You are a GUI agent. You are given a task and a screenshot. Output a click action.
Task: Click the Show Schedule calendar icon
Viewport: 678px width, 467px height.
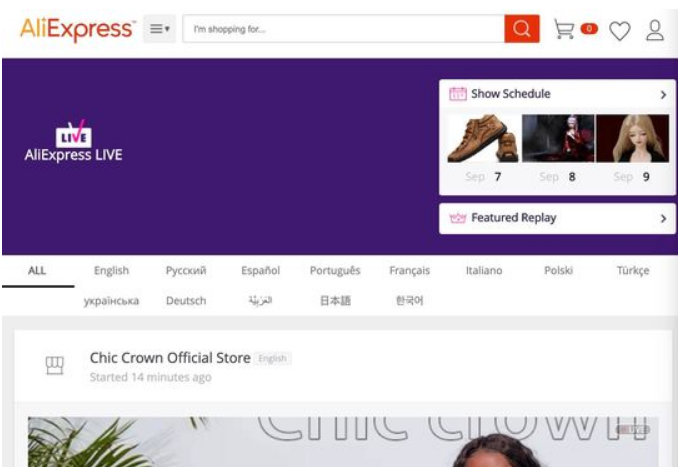(x=457, y=93)
